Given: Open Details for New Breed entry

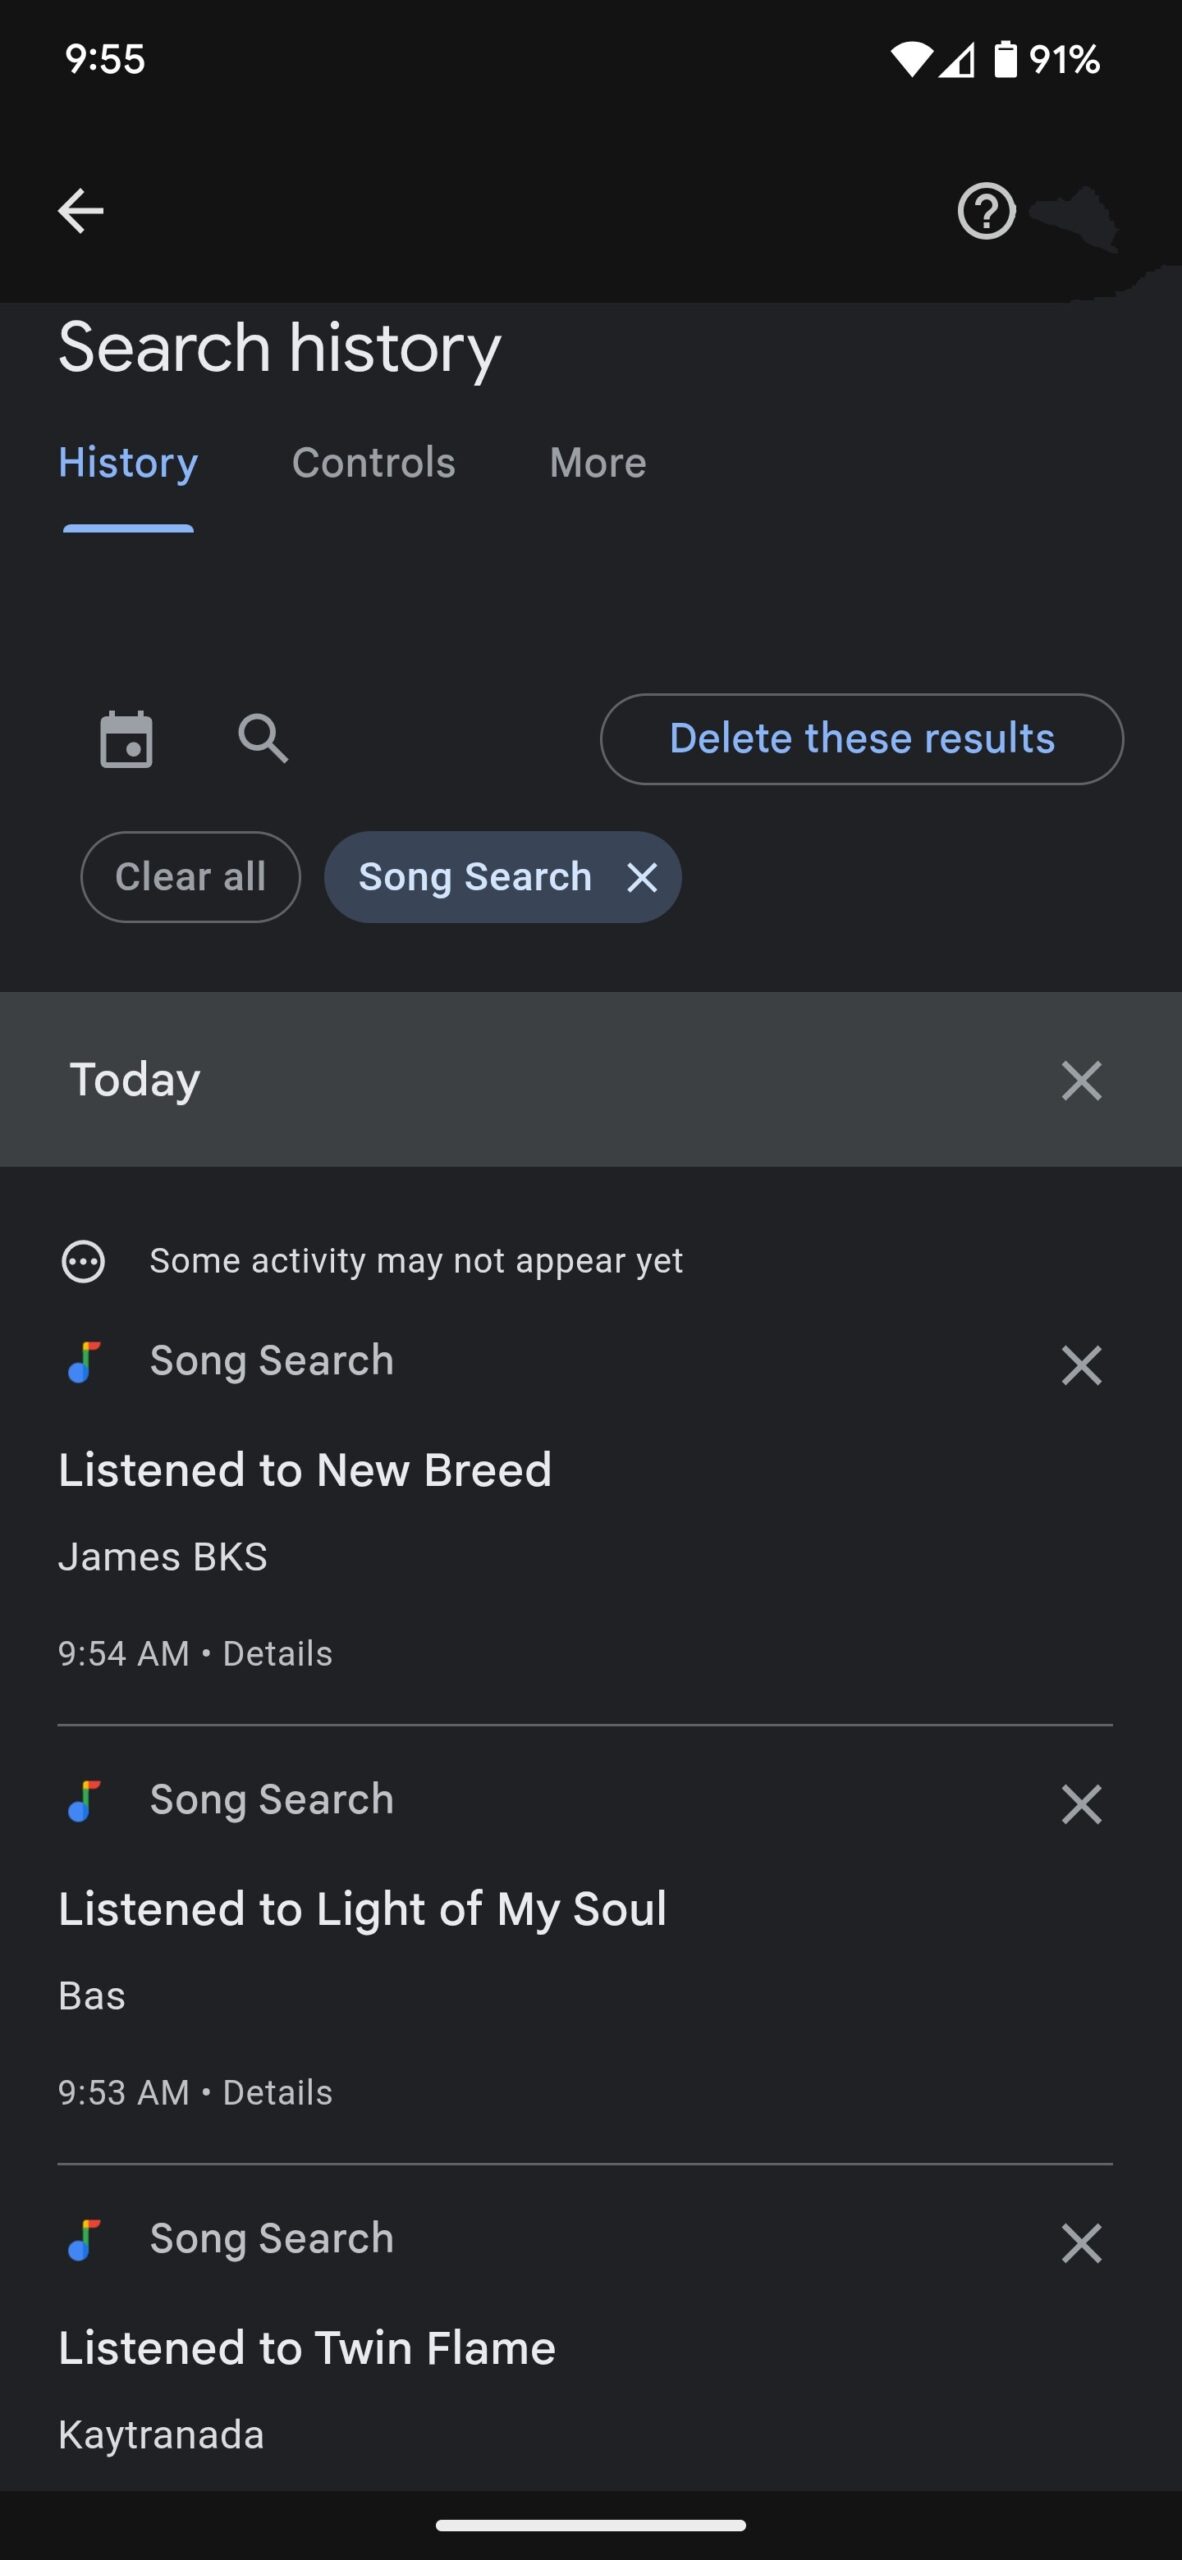Looking at the screenshot, I should [277, 1654].
